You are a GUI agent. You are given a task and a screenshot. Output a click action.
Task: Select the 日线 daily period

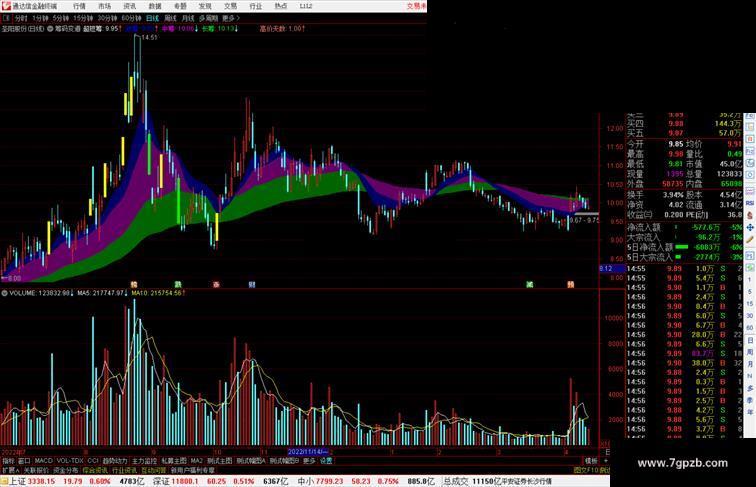152,18
